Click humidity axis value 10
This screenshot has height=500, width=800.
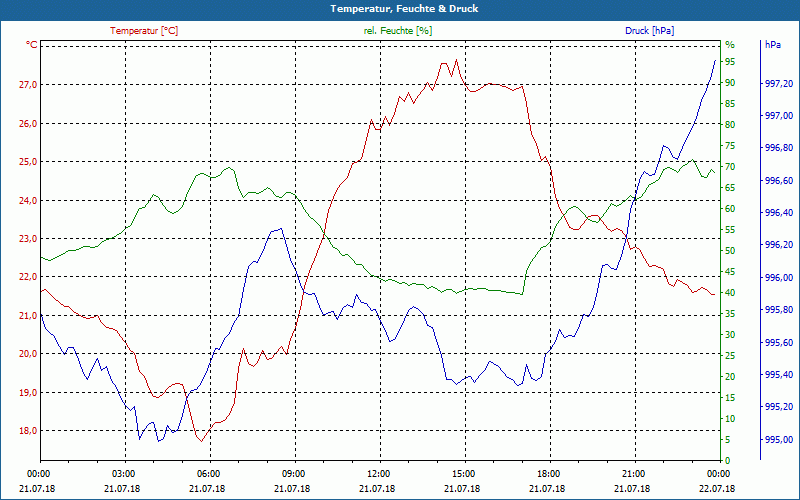(730, 418)
